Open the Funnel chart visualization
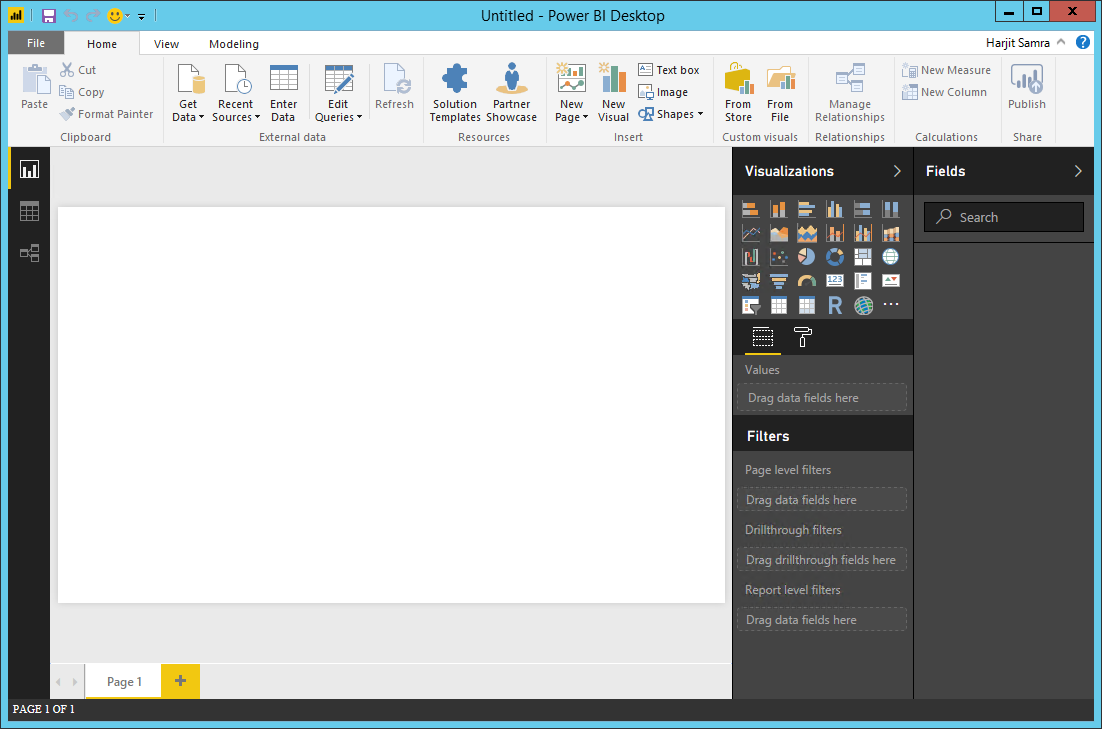The height and width of the screenshot is (729, 1102). pos(779,281)
